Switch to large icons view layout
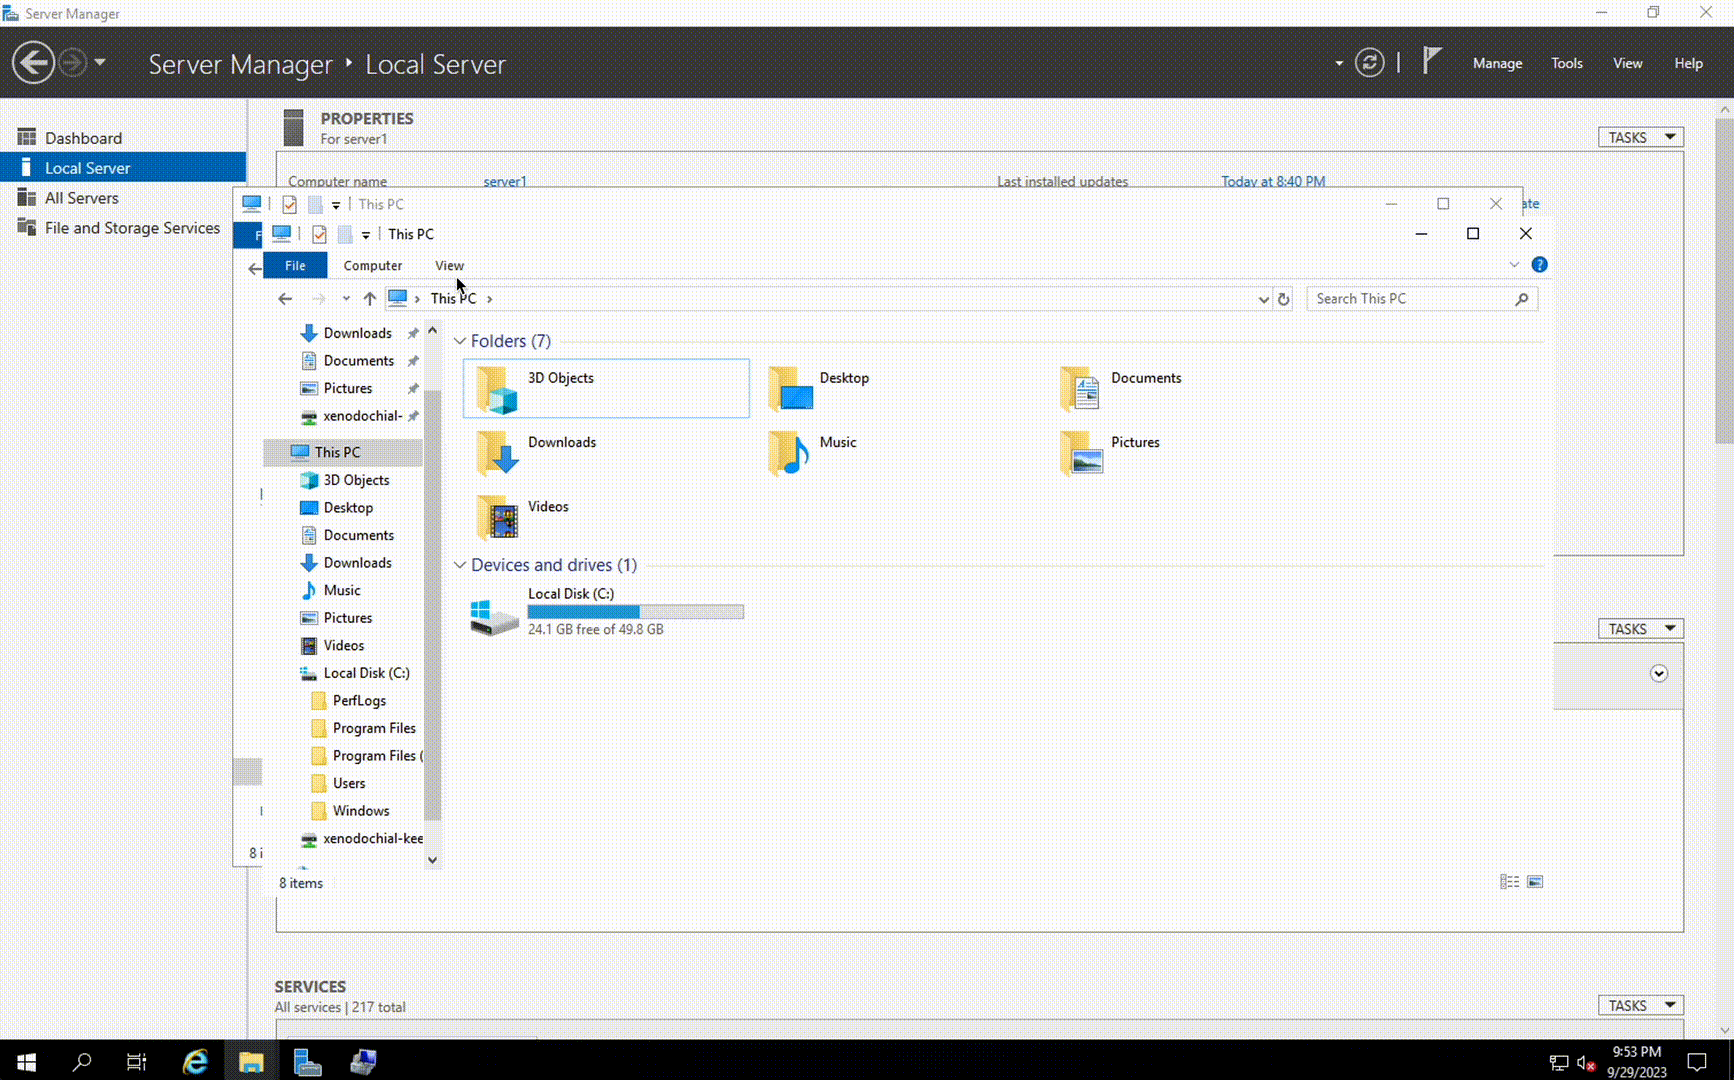1734x1080 pixels. (x=1535, y=882)
